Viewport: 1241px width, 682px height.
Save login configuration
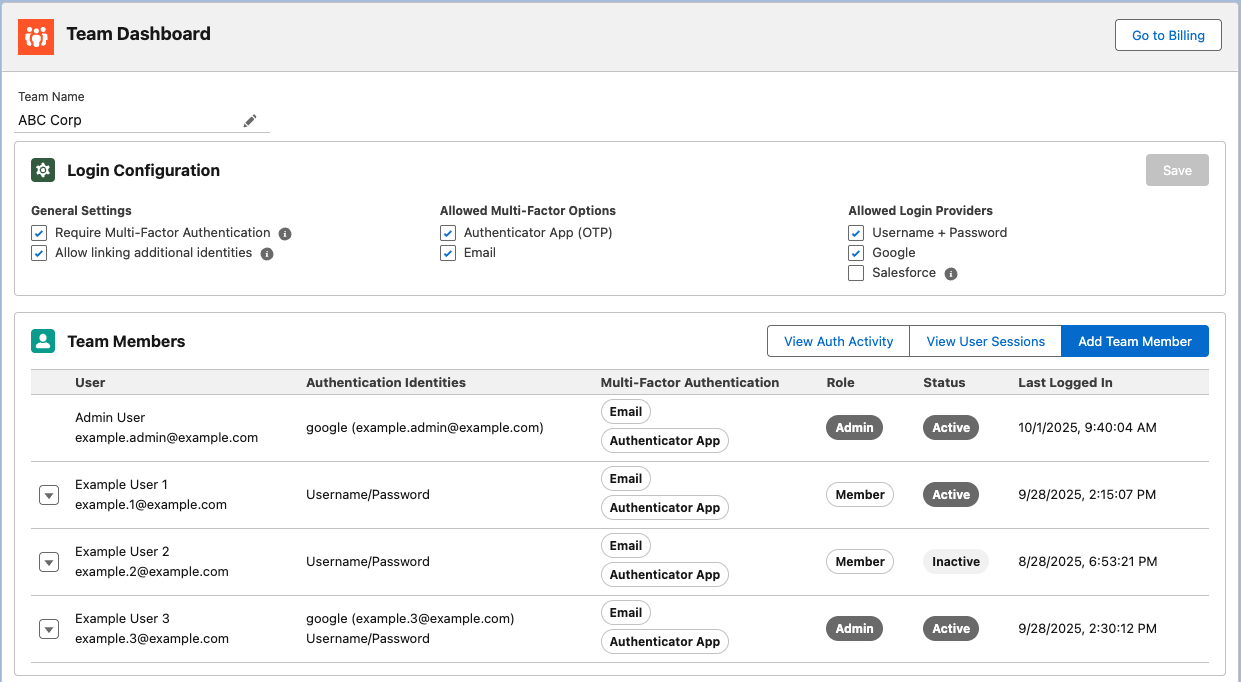click(x=1177, y=170)
